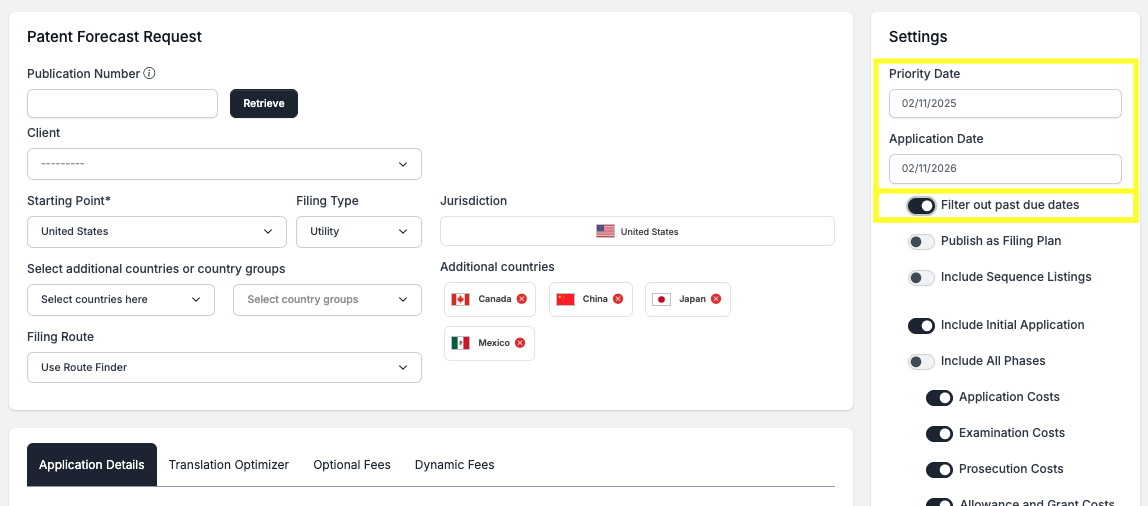Switch off Prosecution Costs

pyautogui.click(x=939, y=469)
